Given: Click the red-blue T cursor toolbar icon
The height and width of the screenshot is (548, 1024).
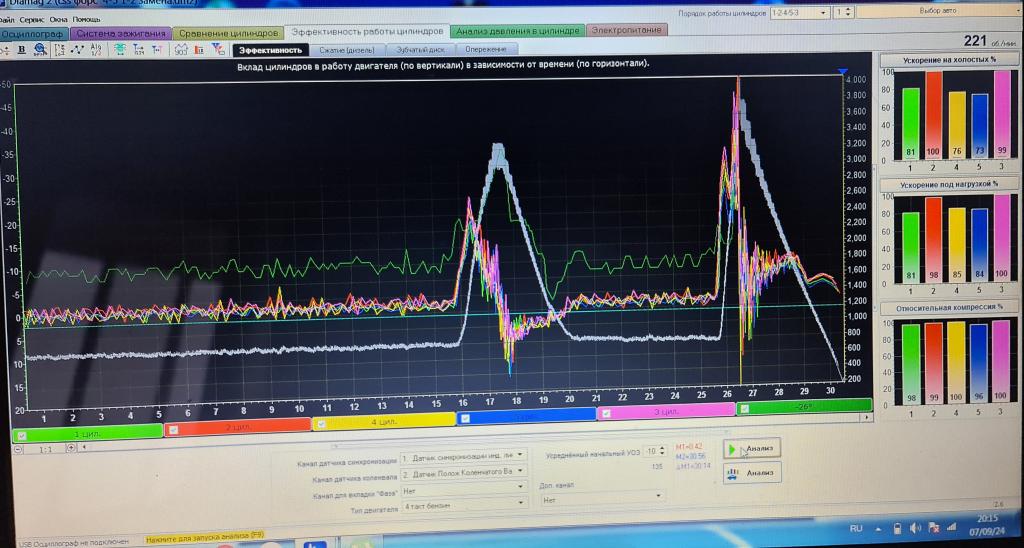Looking at the screenshot, I should click(x=157, y=49).
